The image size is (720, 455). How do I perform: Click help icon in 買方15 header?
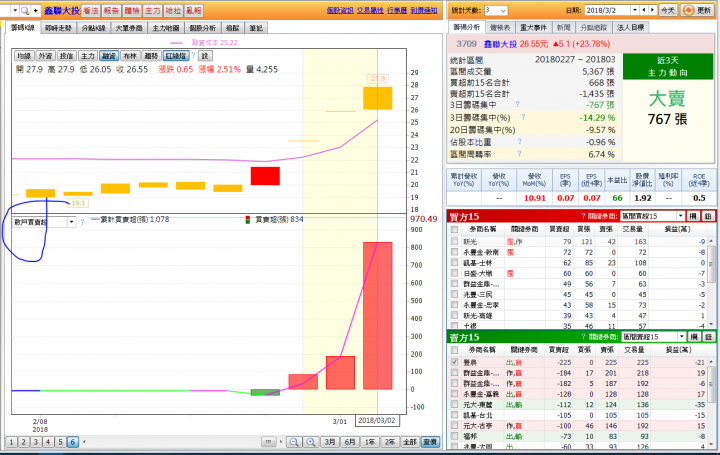pyautogui.click(x=583, y=216)
